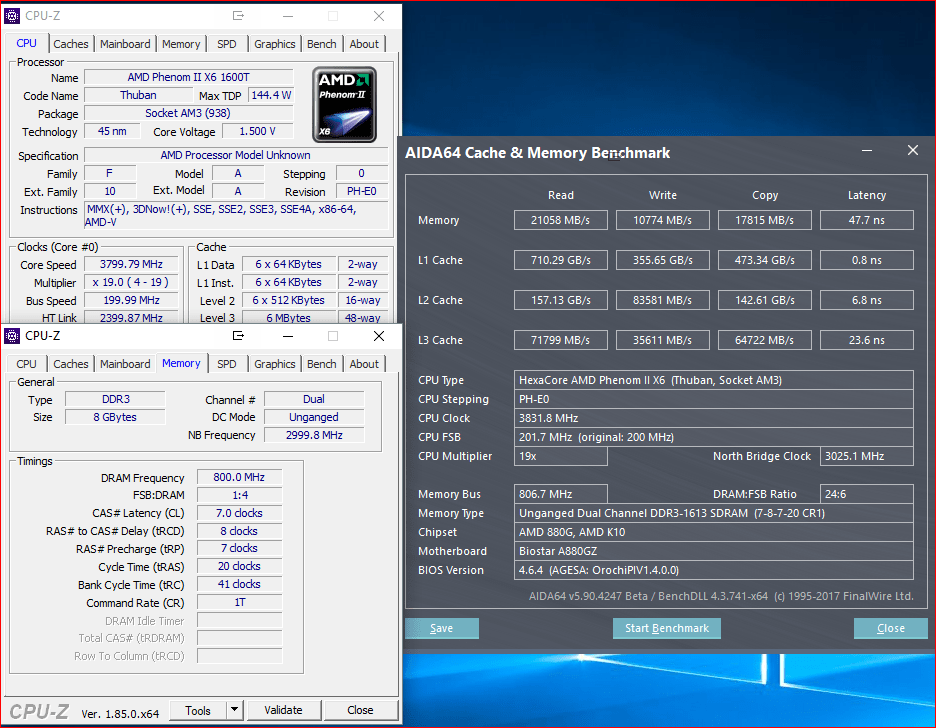Click the L2 Cache Write value 83581 MB/s

pos(663,300)
